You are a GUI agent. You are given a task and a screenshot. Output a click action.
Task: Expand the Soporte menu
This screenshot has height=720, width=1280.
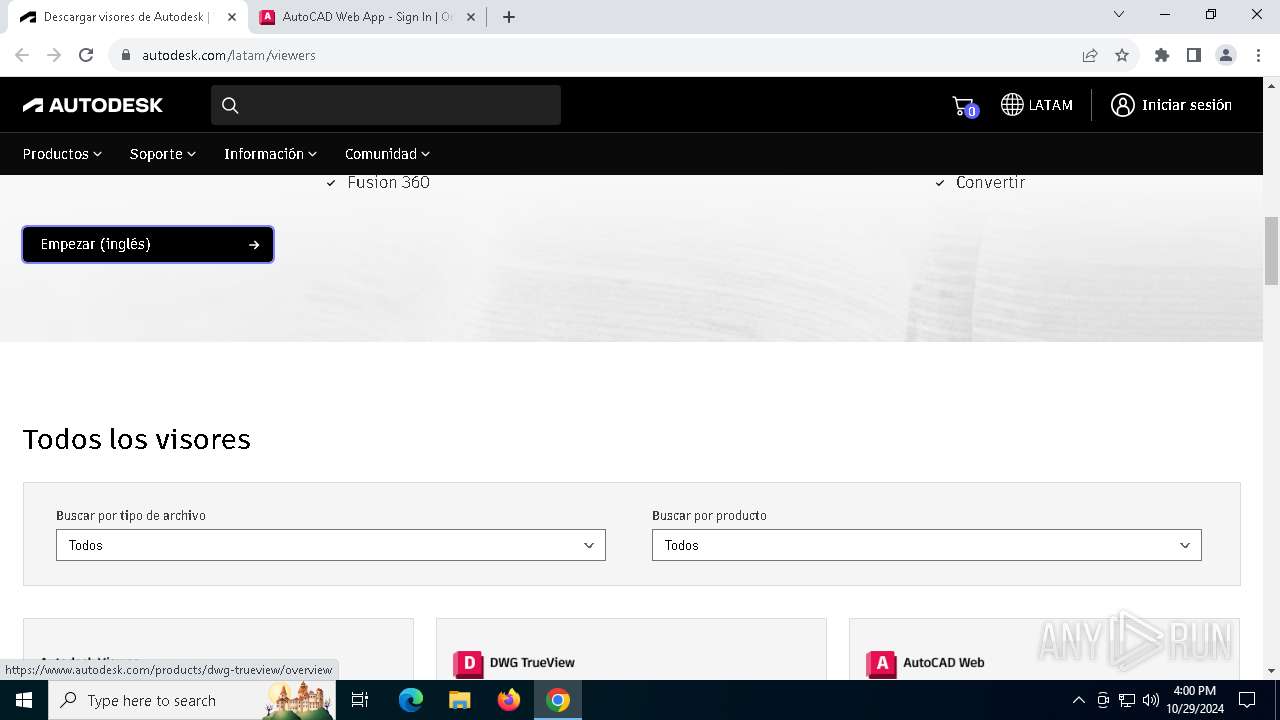click(x=163, y=154)
